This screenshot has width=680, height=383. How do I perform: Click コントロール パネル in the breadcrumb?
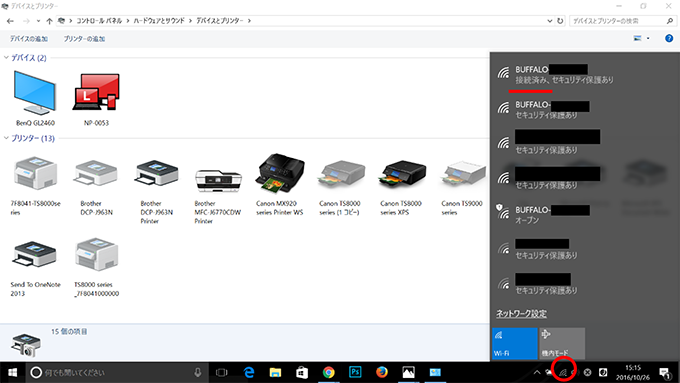point(99,21)
